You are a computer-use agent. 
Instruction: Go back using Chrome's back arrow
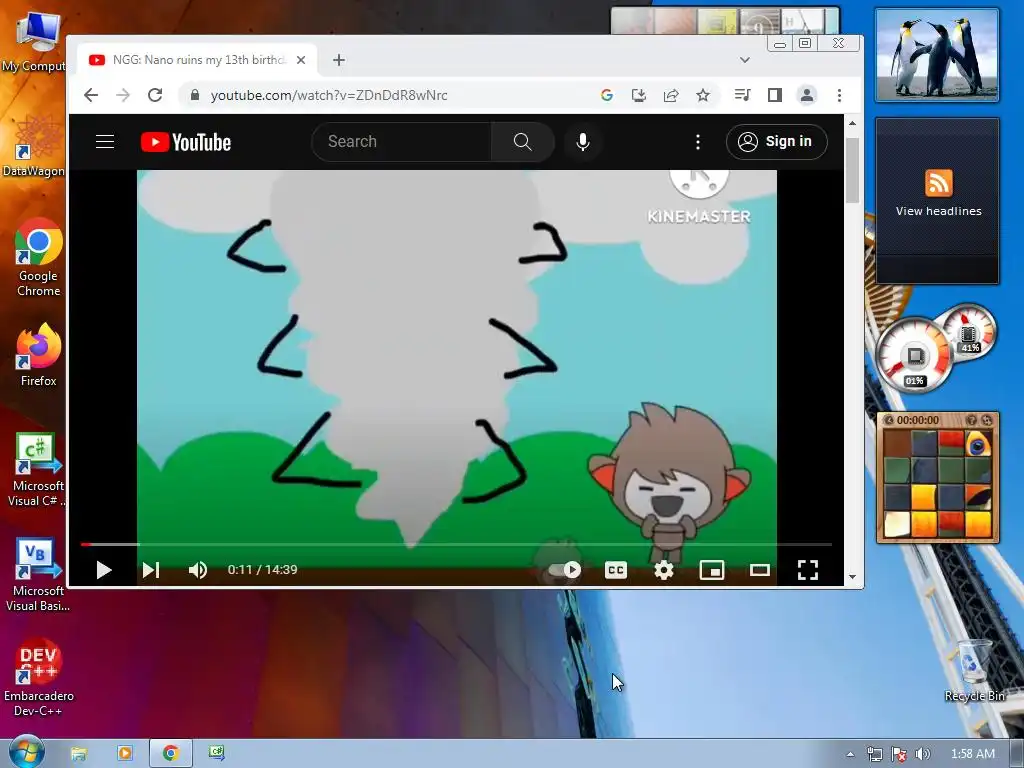(x=91, y=95)
